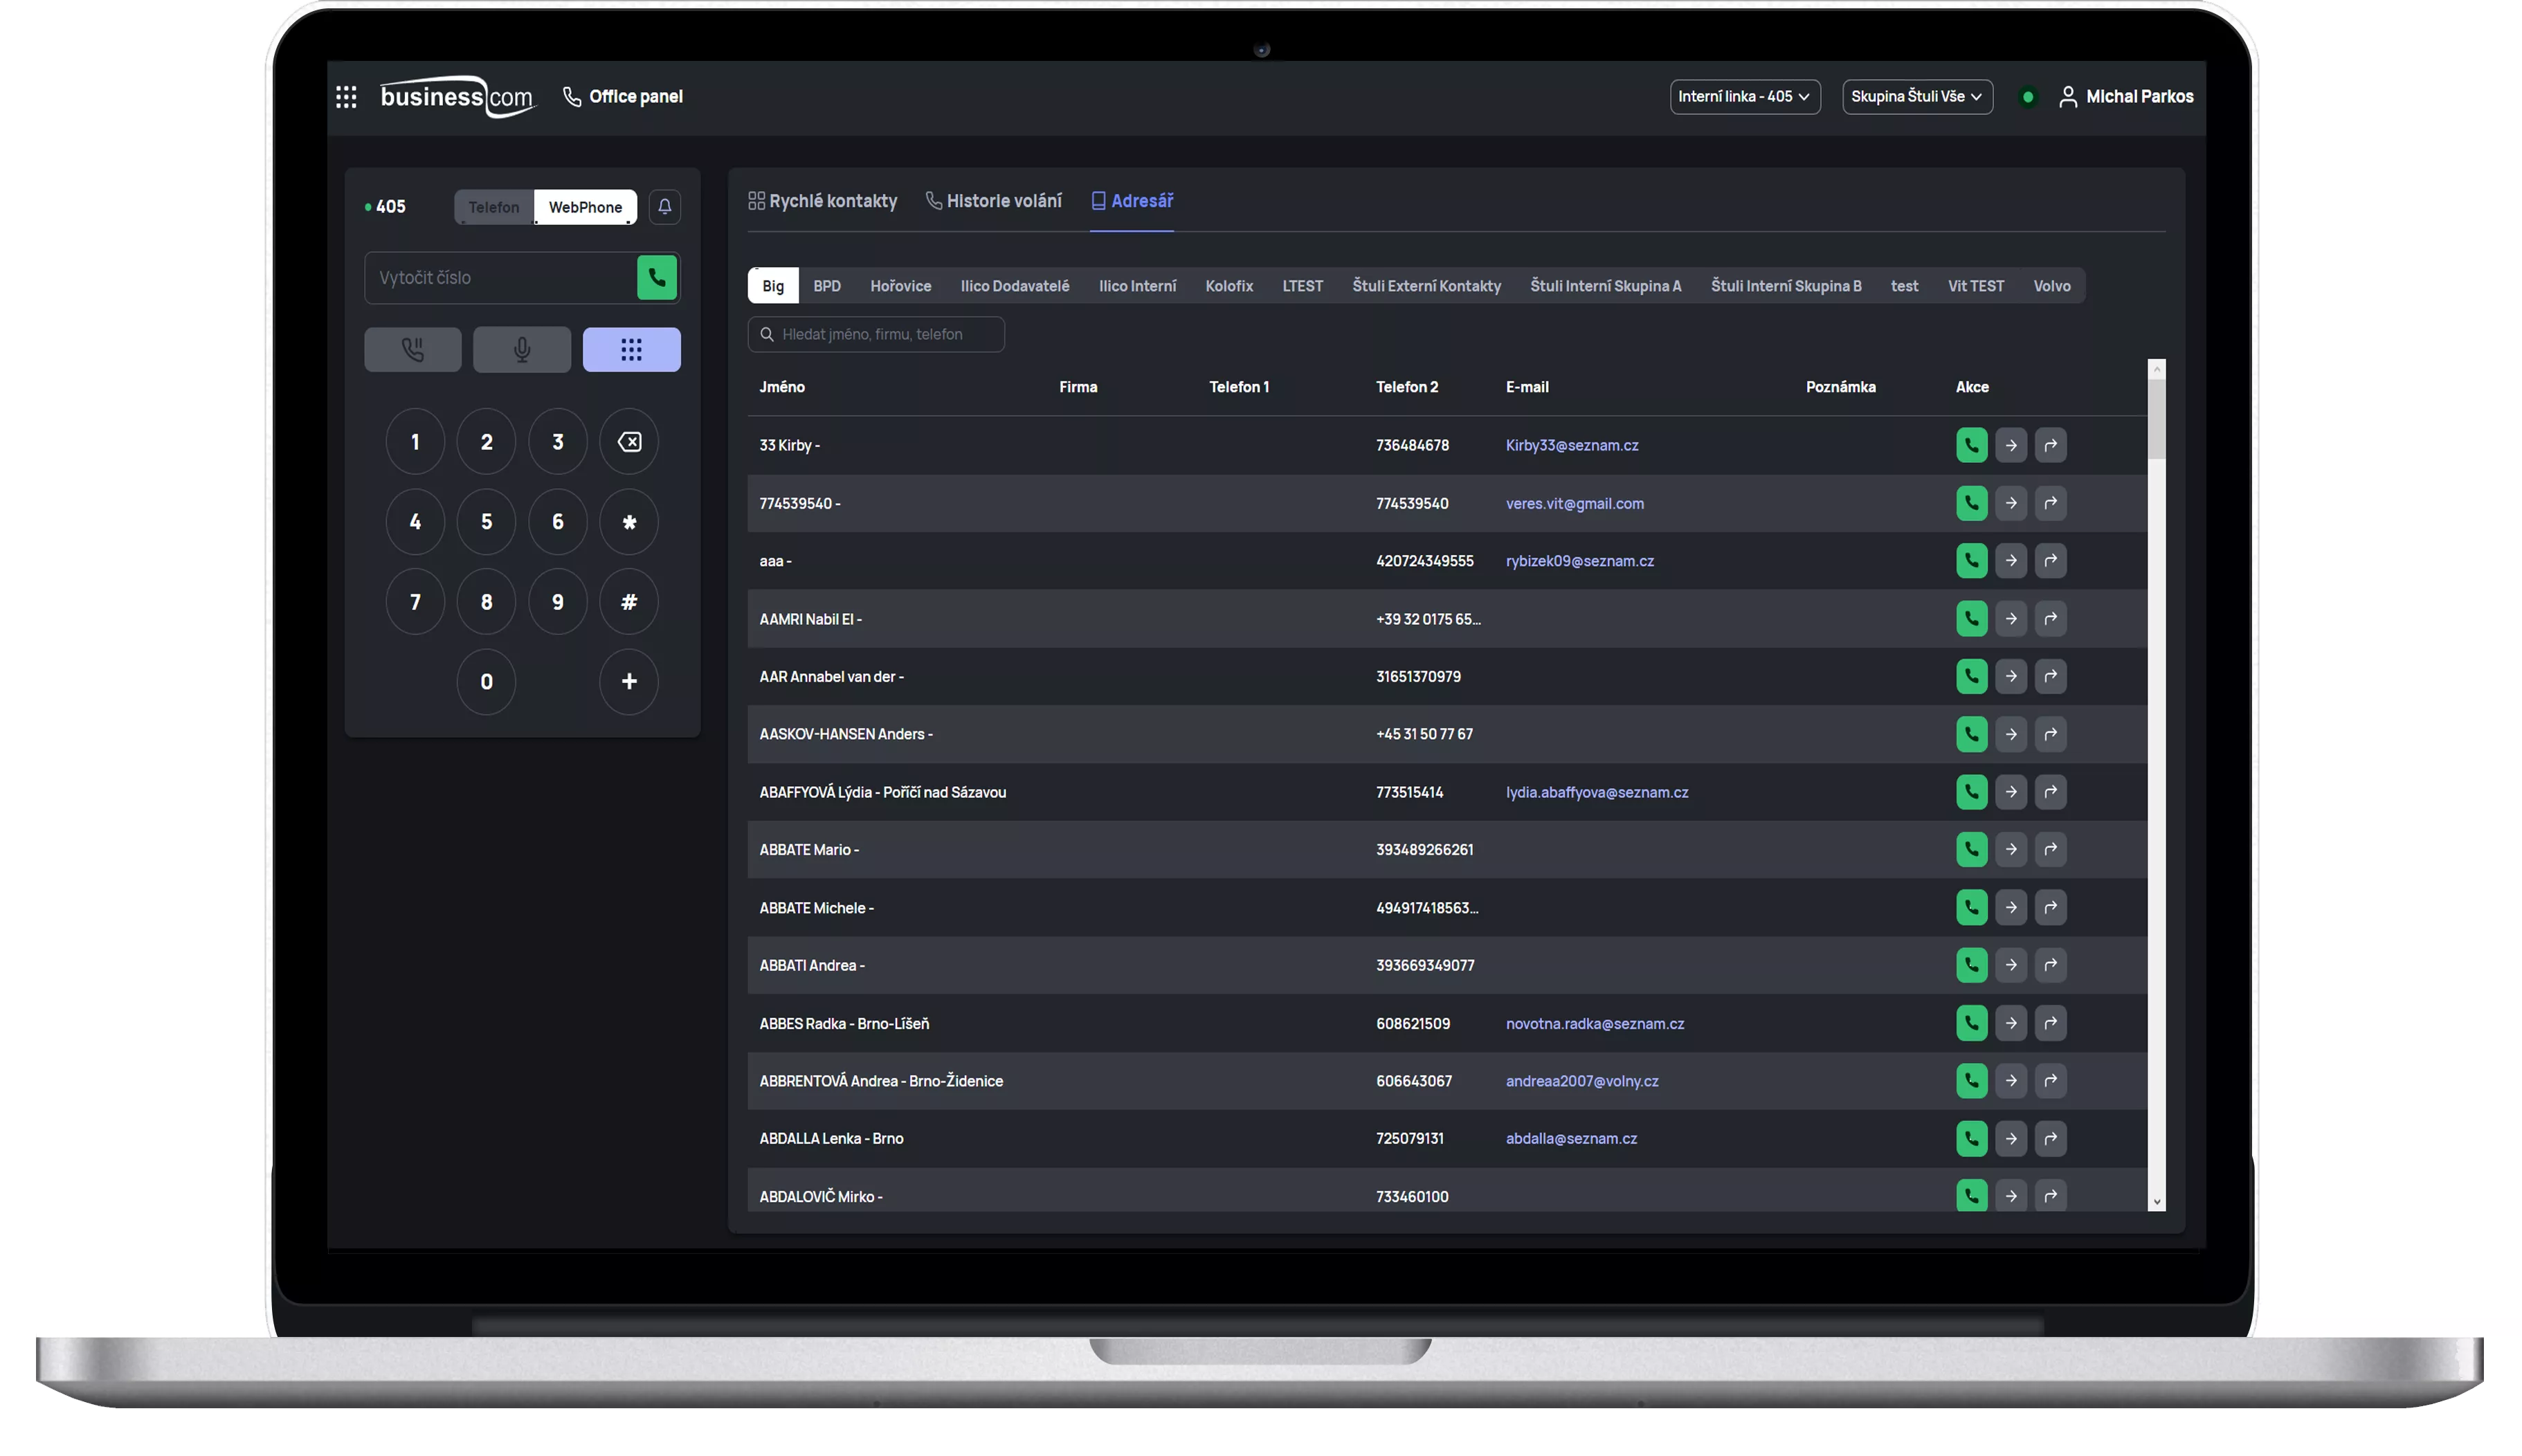Select the Štuli Externí Kontakty group
The width and height of the screenshot is (2522, 1456).
(x=1426, y=286)
